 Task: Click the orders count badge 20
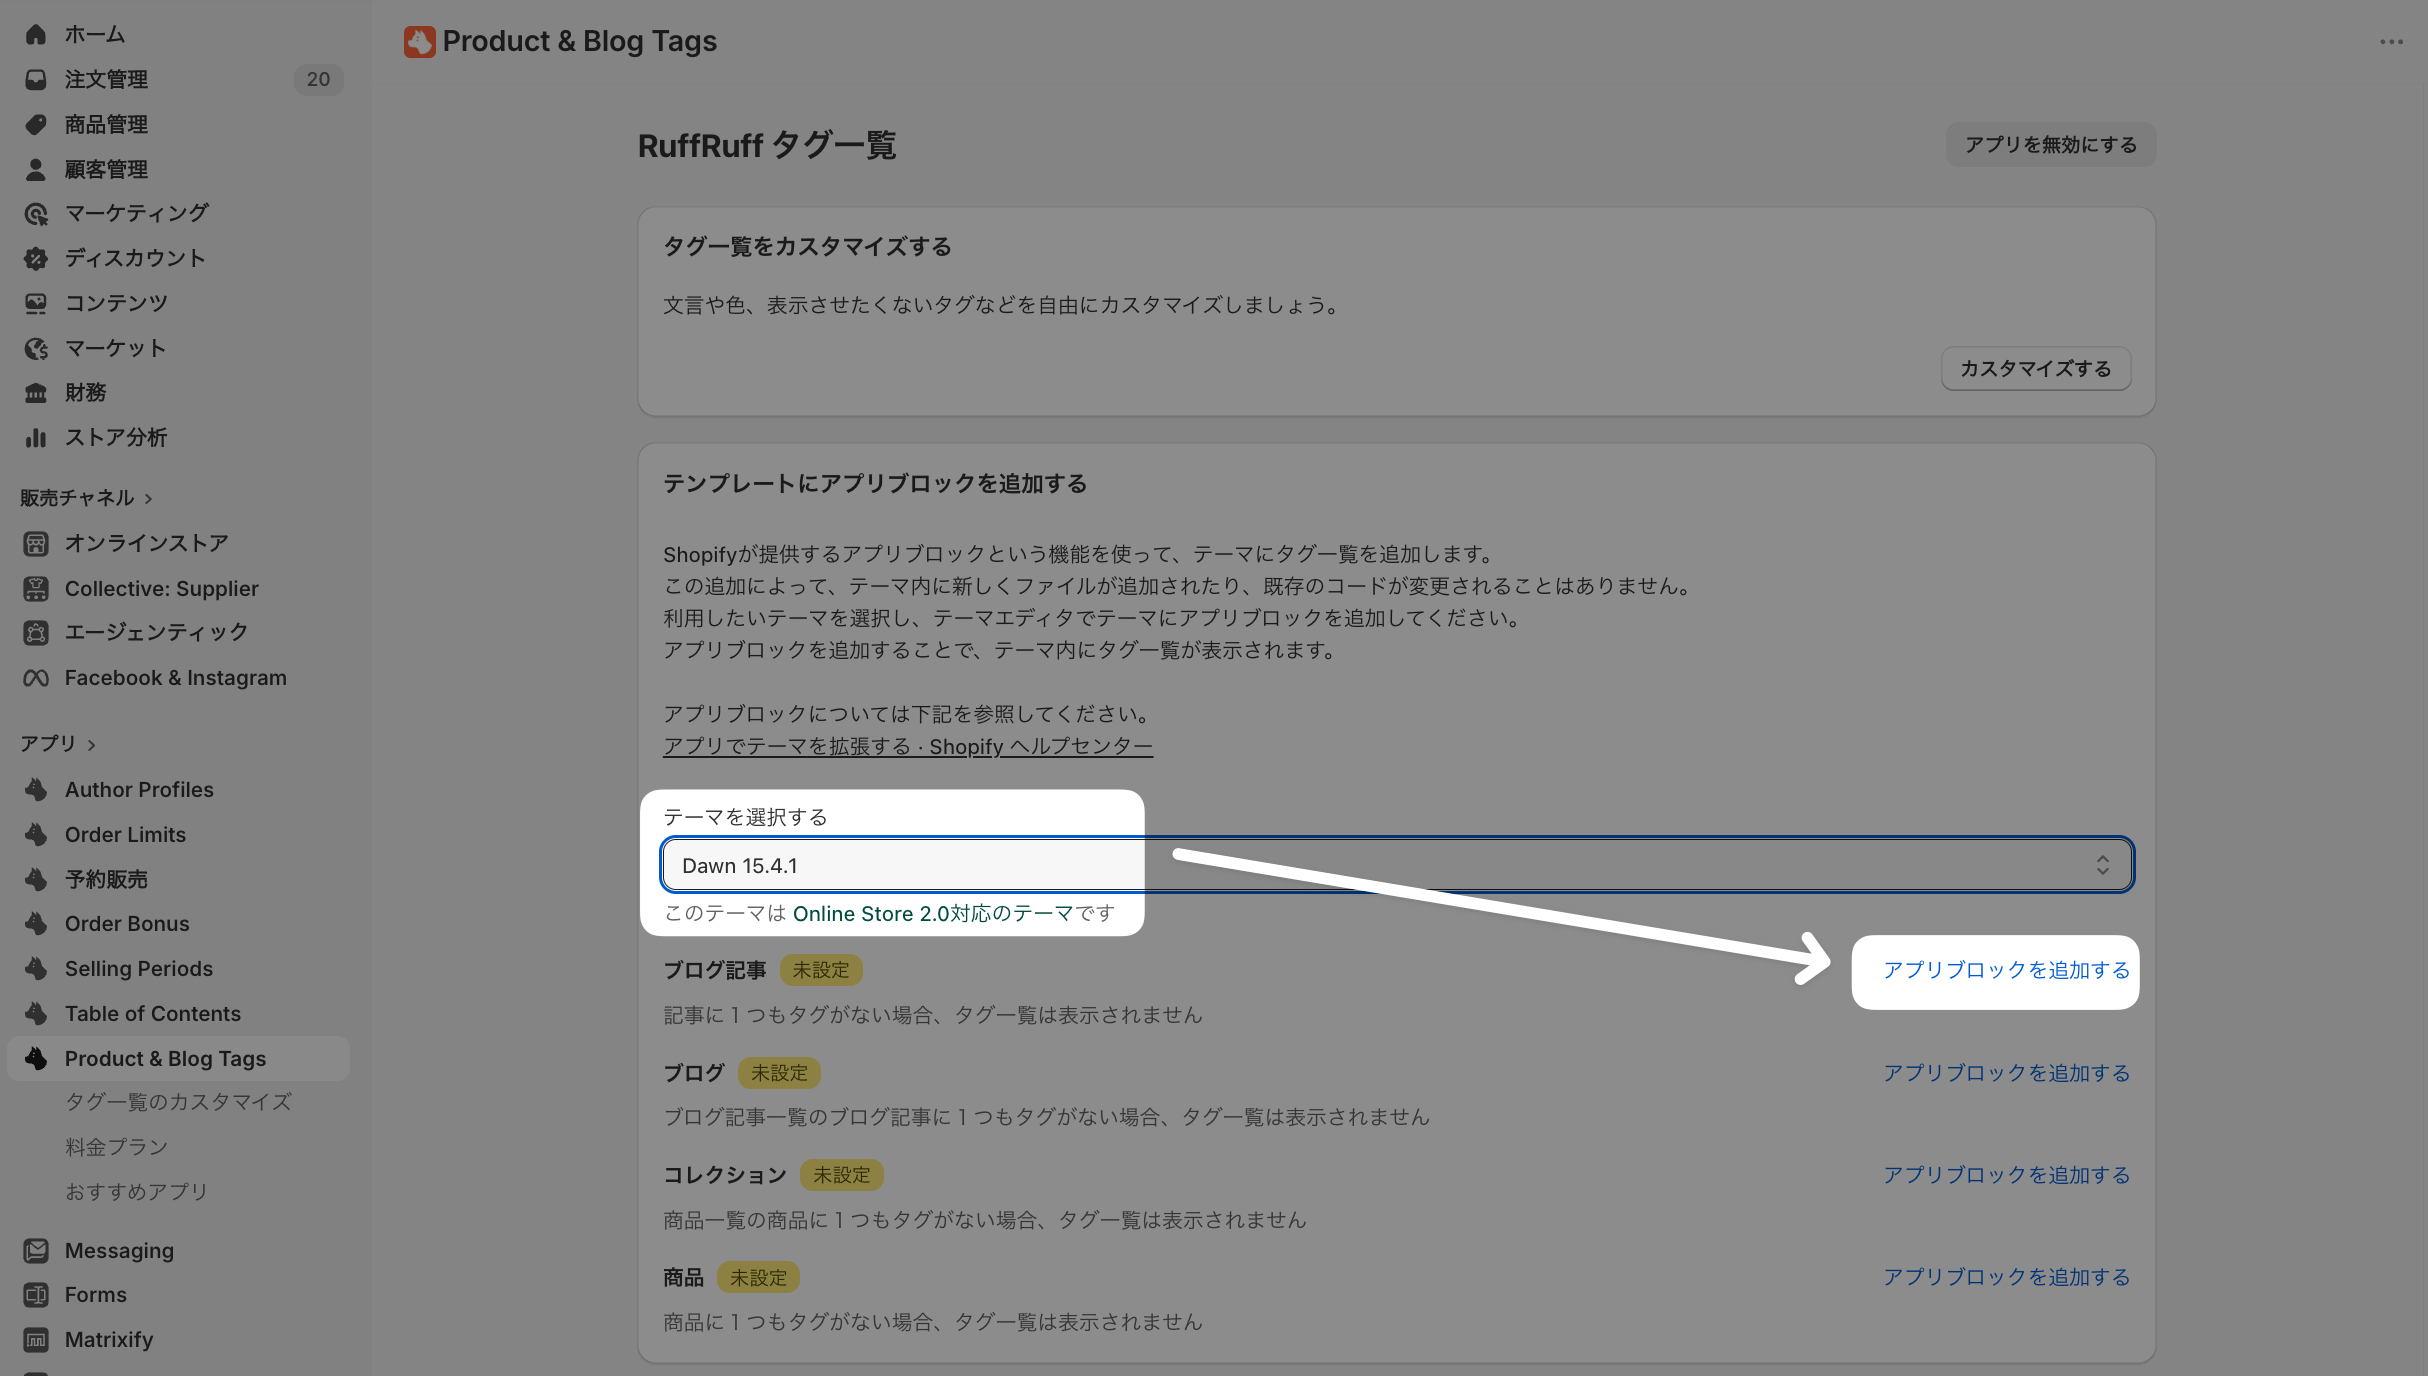[x=318, y=79]
